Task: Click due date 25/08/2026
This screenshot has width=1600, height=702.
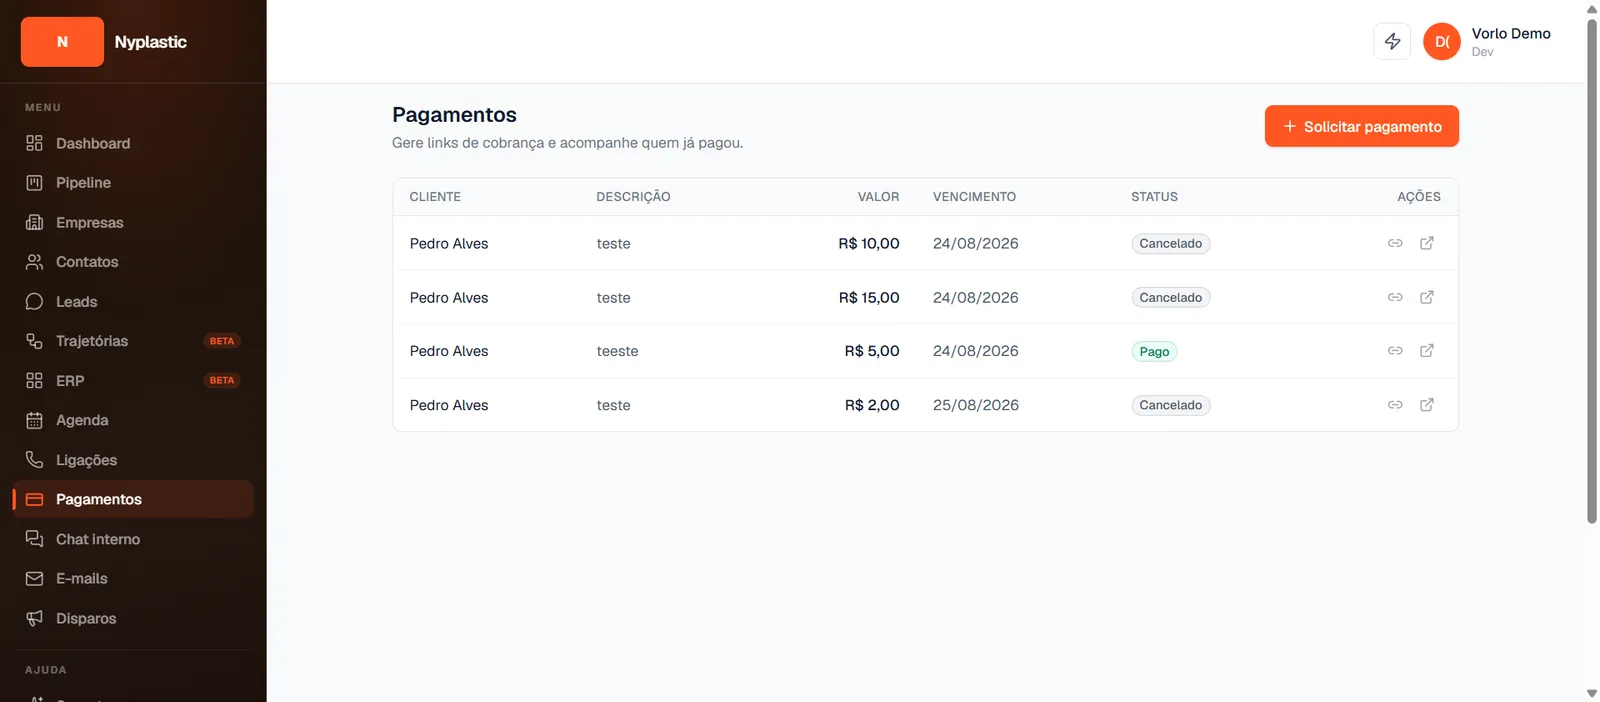Action: (976, 405)
